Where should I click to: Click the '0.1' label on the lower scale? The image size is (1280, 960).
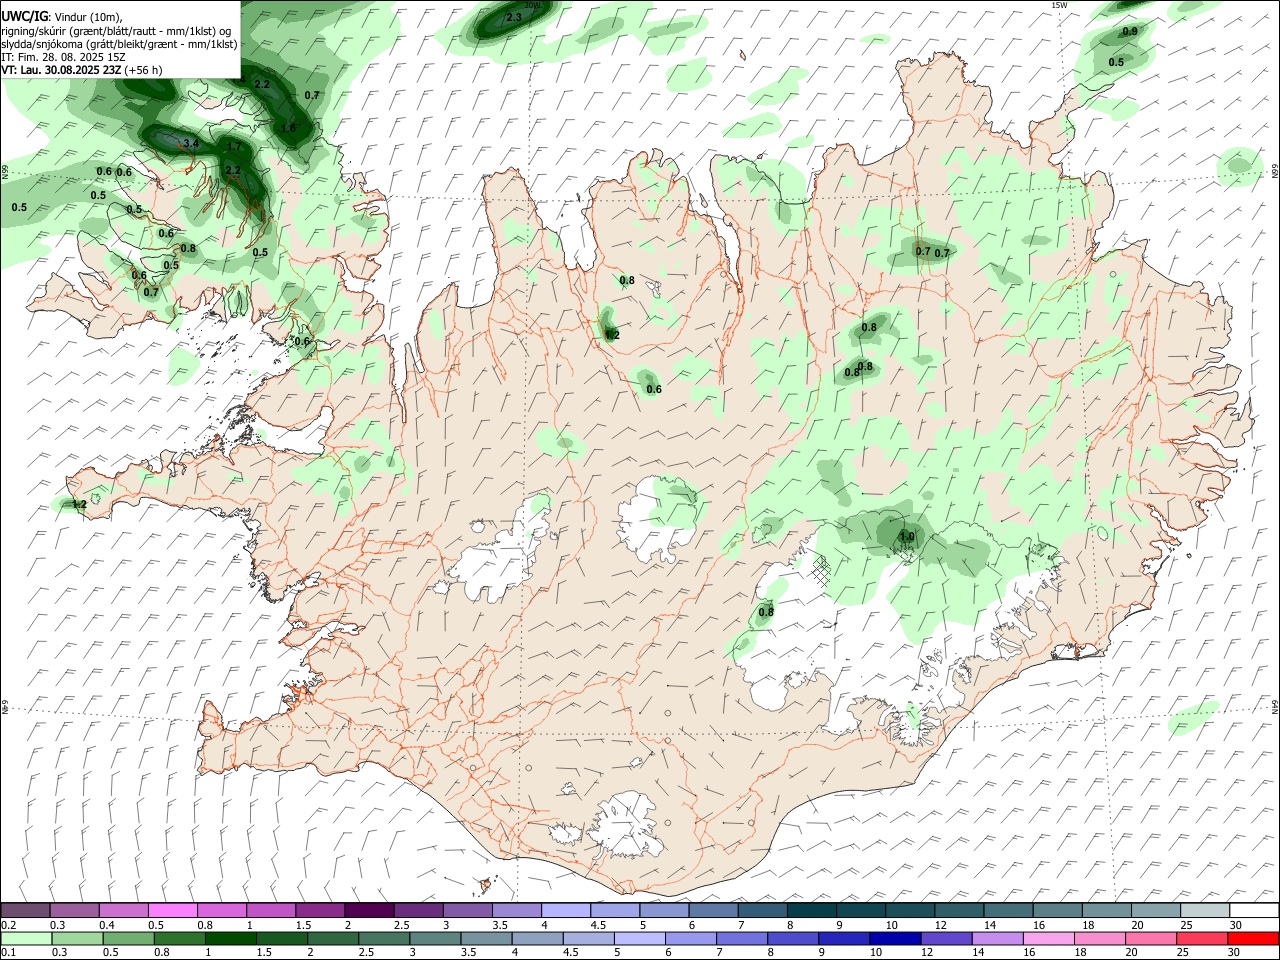9,953
